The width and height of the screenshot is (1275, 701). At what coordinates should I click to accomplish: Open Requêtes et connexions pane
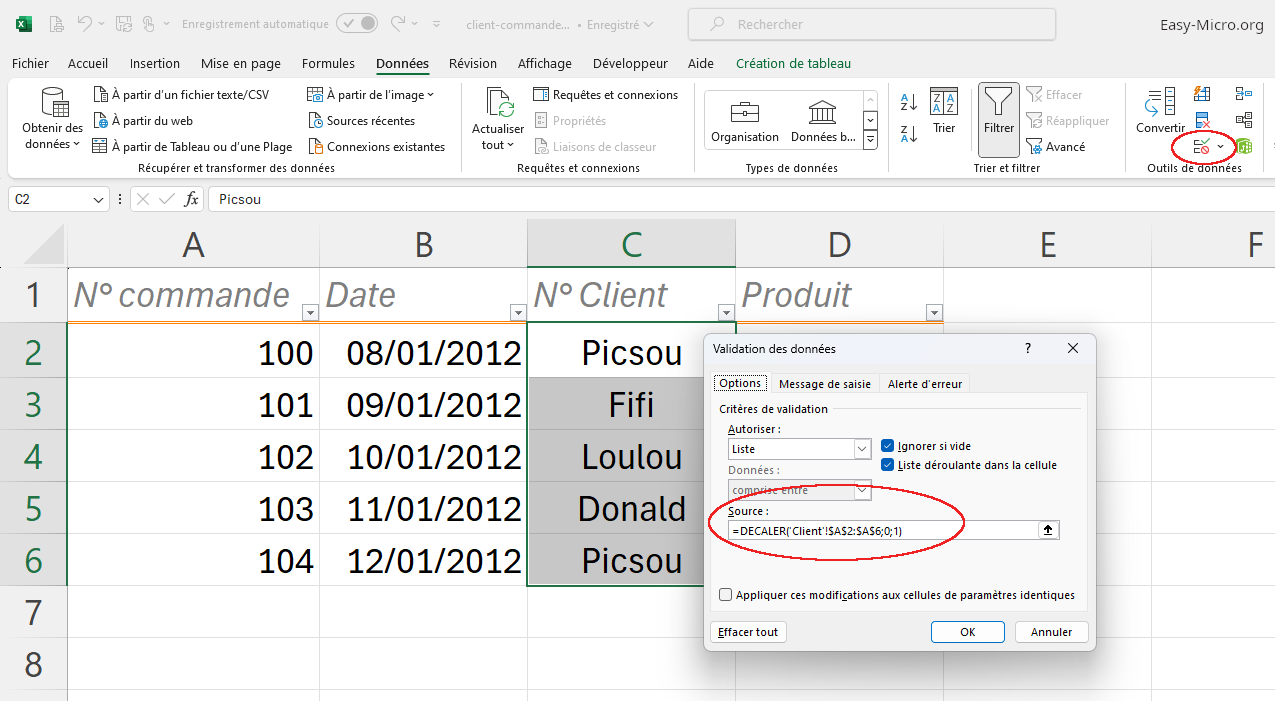click(605, 95)
